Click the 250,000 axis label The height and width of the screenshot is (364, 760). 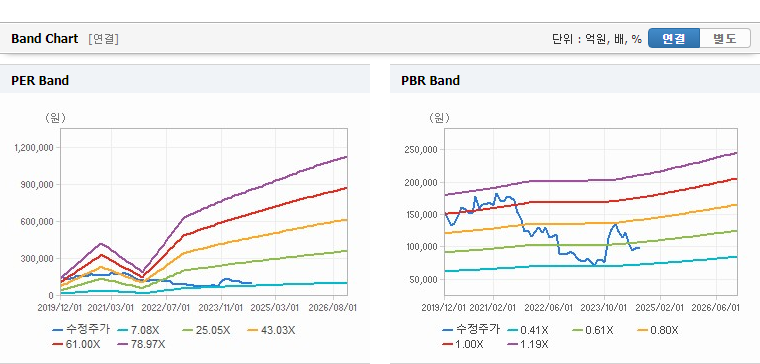[x=421, y=149]
